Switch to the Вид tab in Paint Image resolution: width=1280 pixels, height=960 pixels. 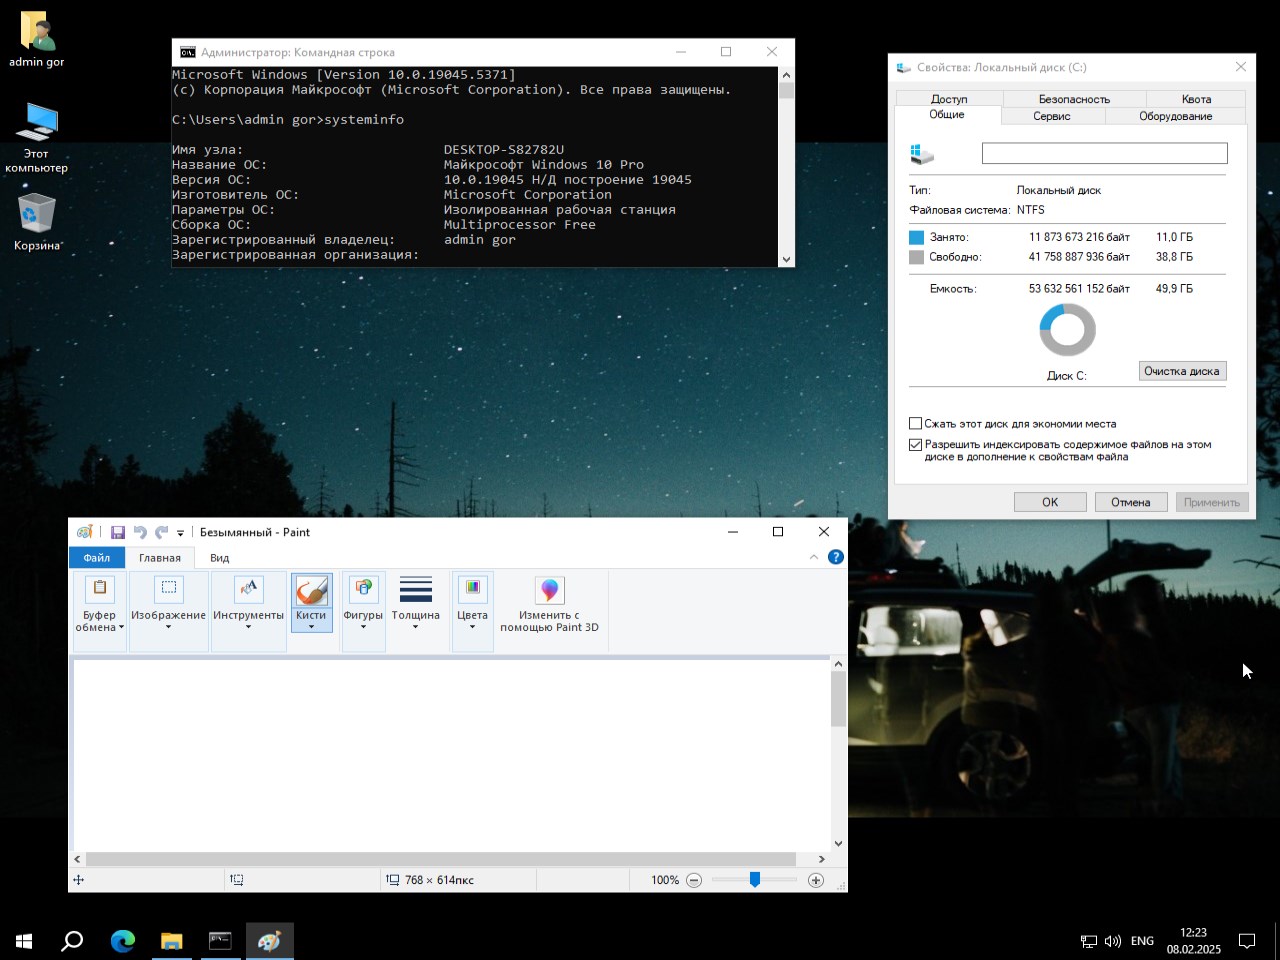219,558
